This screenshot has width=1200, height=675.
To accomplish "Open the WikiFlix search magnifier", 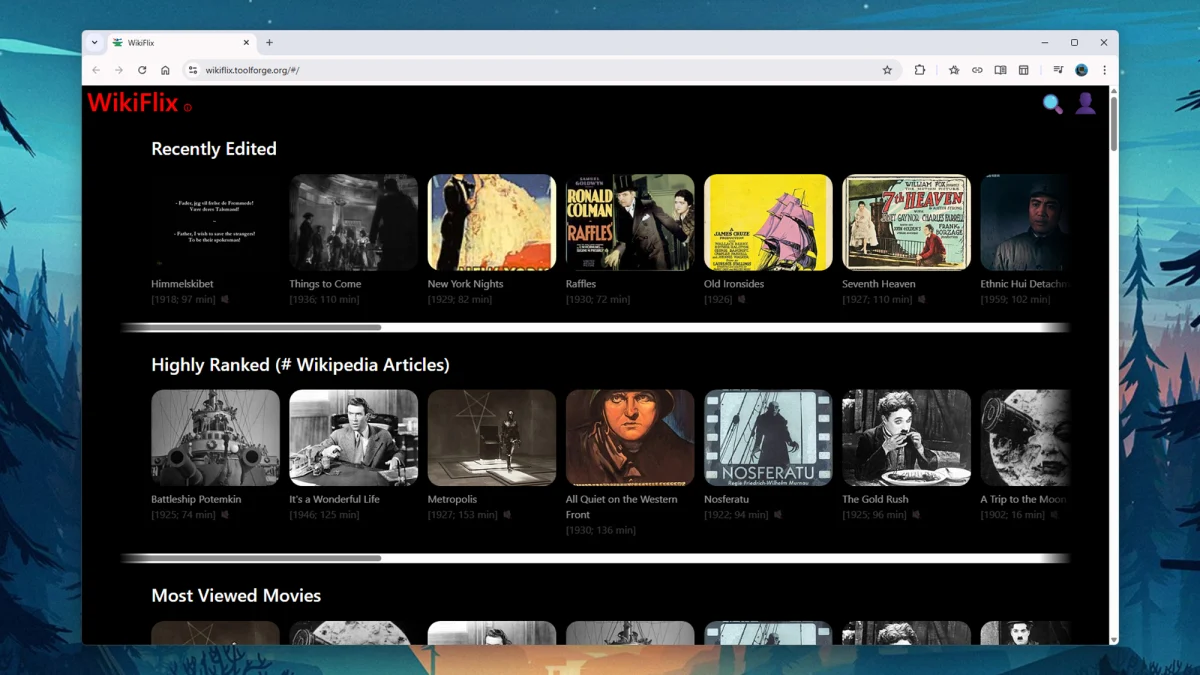I will coord(1052,104).
